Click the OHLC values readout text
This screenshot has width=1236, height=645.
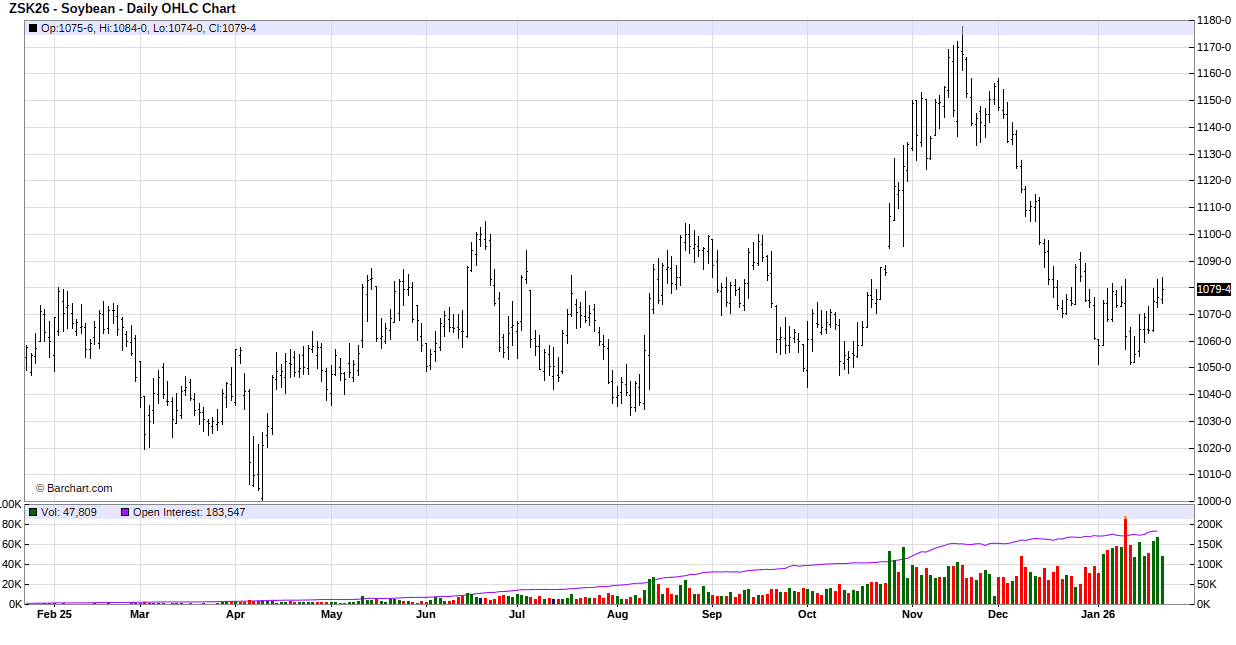click(148, 28)
